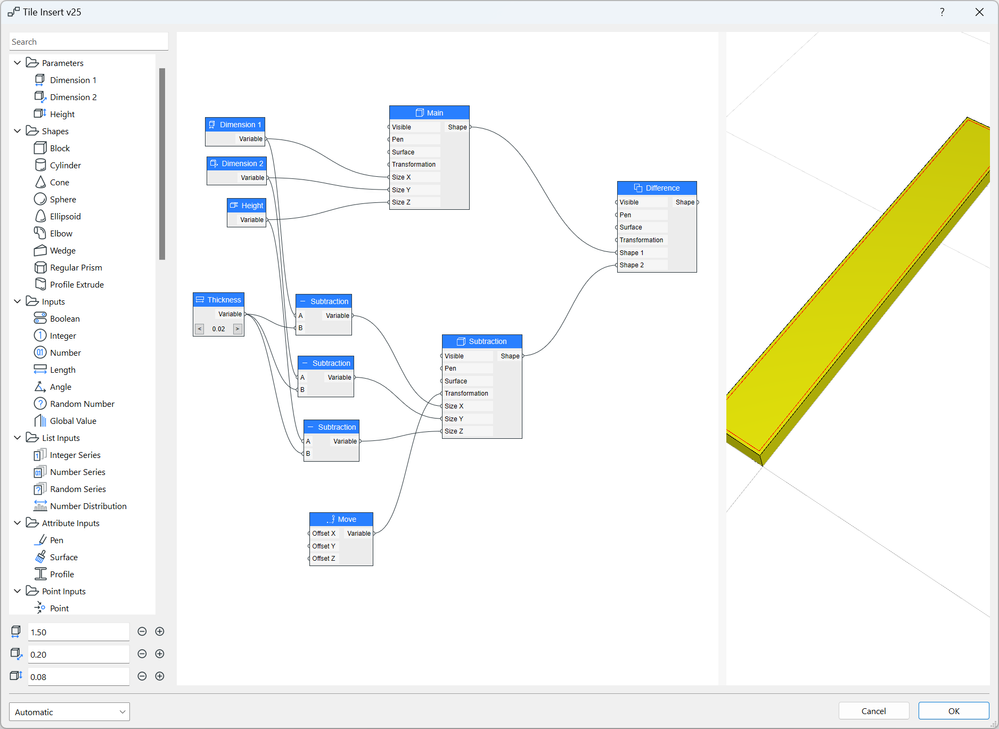This screenshot has width=999, height=729.
Task: Click the library tree scrollbar
Action: 162,164
